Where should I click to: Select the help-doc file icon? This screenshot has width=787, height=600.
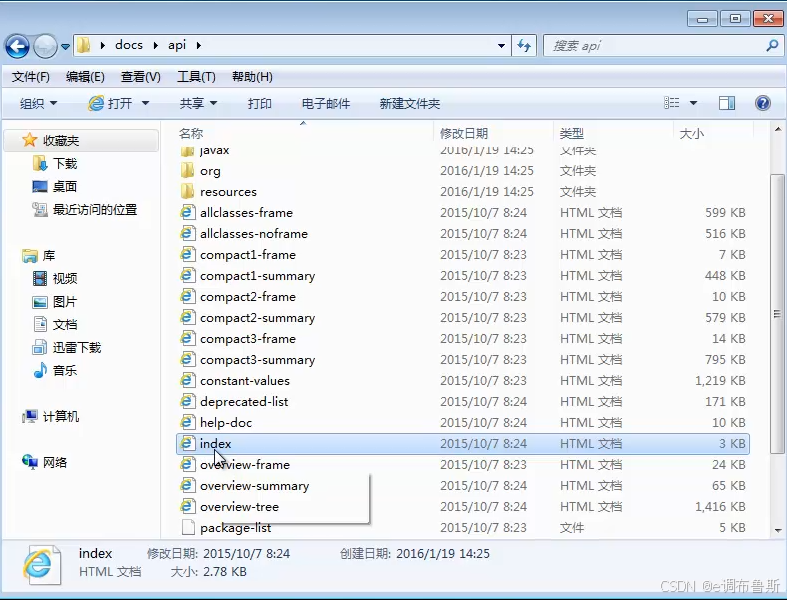click(187, 423)
